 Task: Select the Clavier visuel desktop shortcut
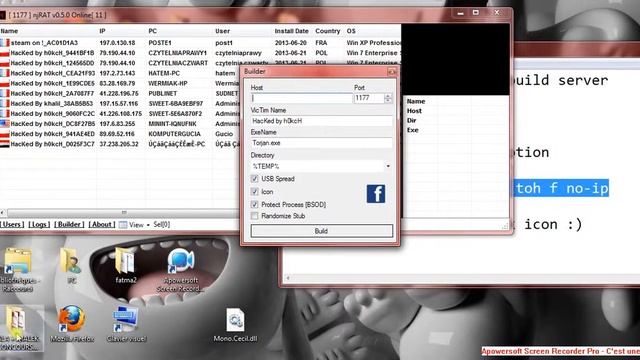(x=126, y=323)
